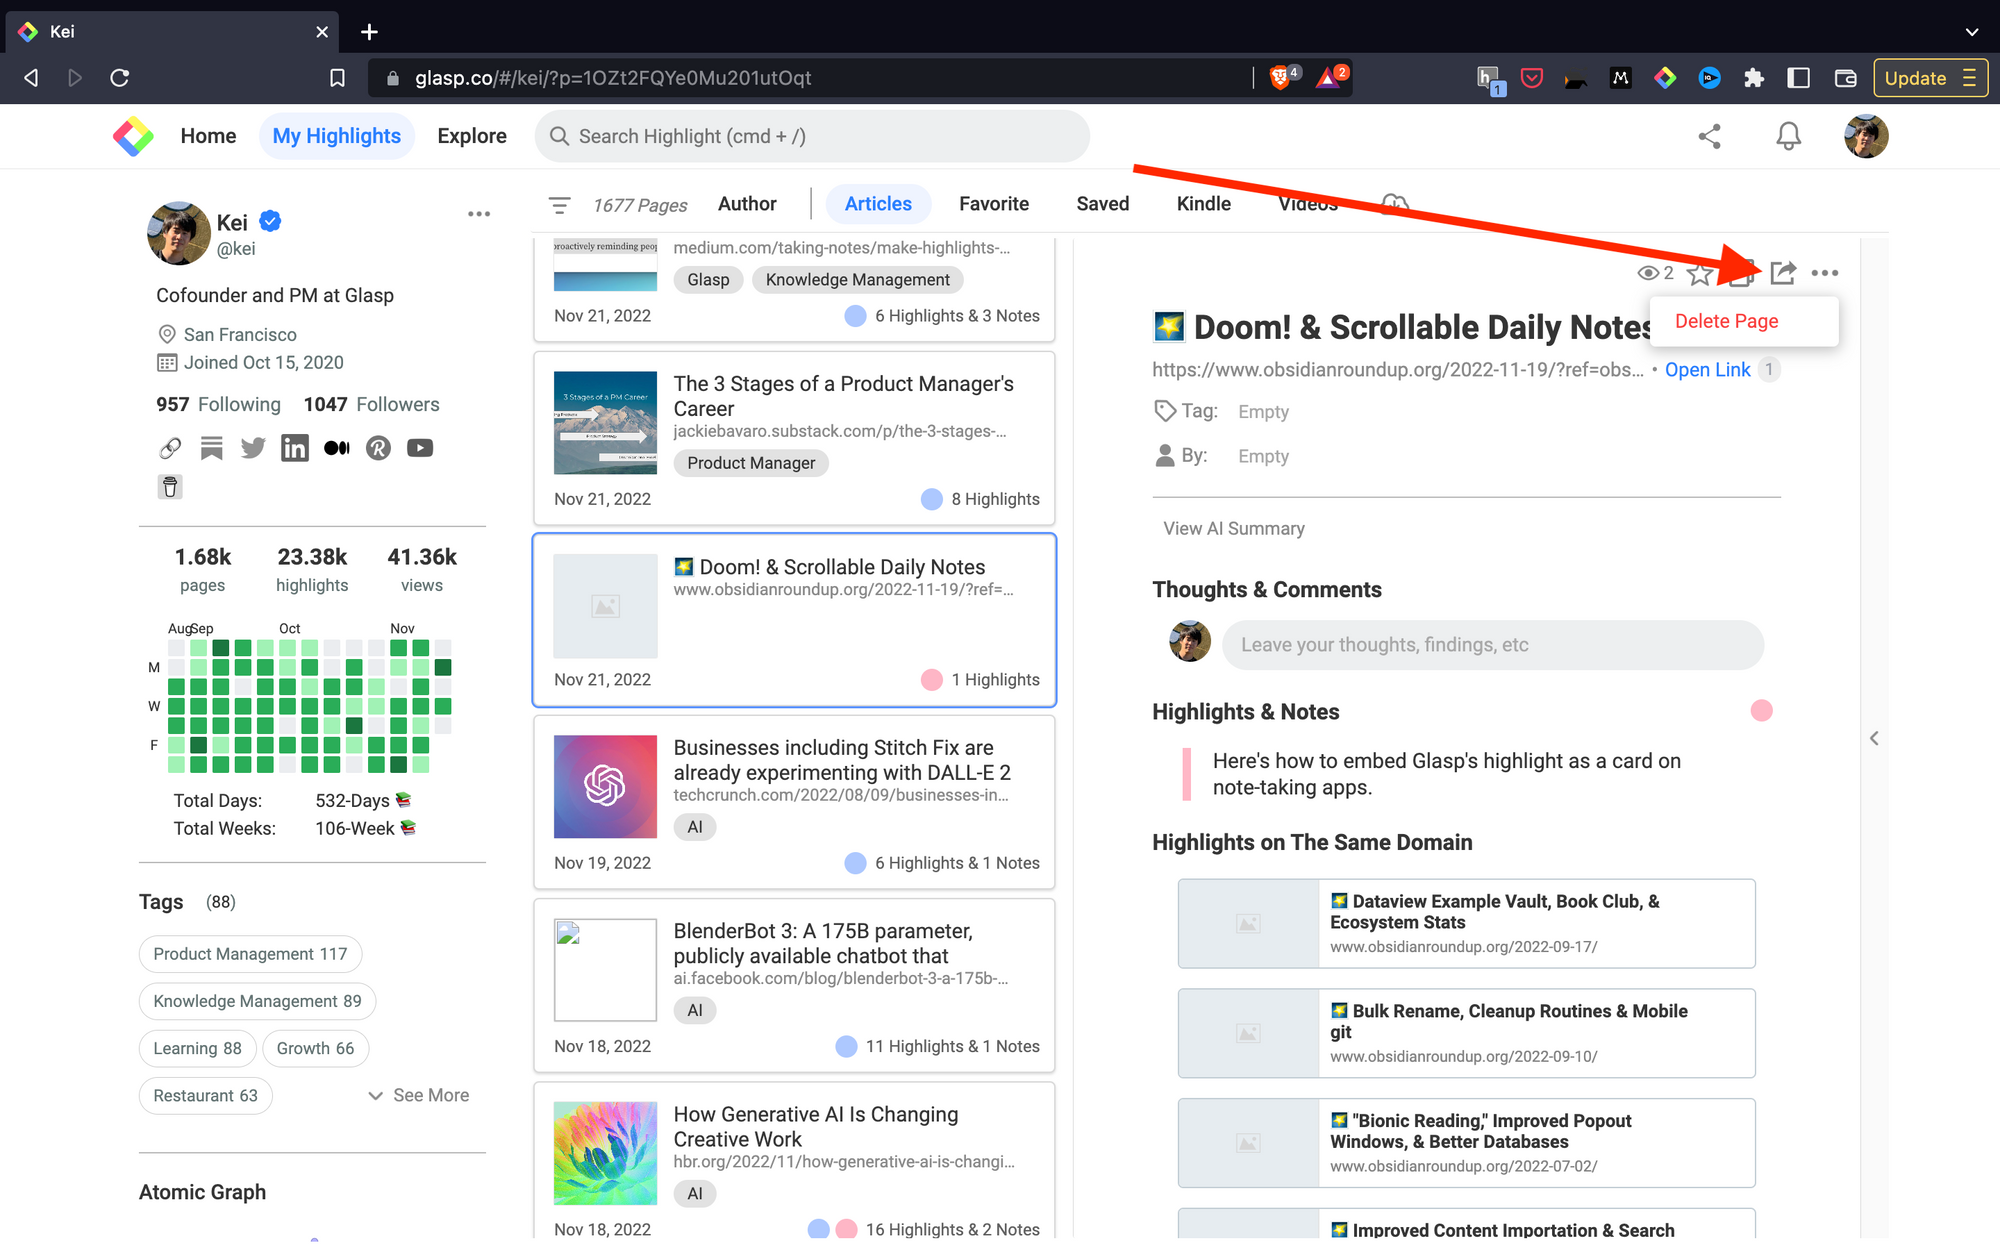Open Kei's YouTube channel icon
The width and height of the screenshot is (2000, 1250).
(420, 448)
